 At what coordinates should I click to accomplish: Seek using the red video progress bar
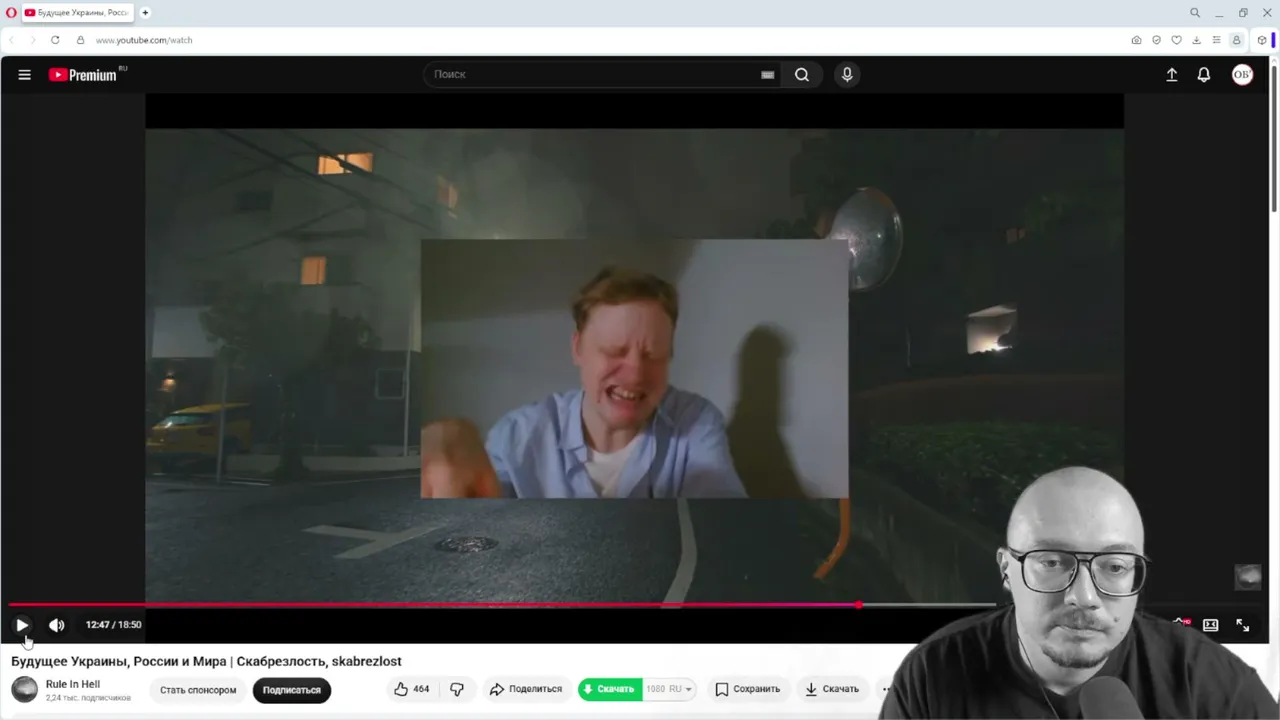tap(500, 605)
